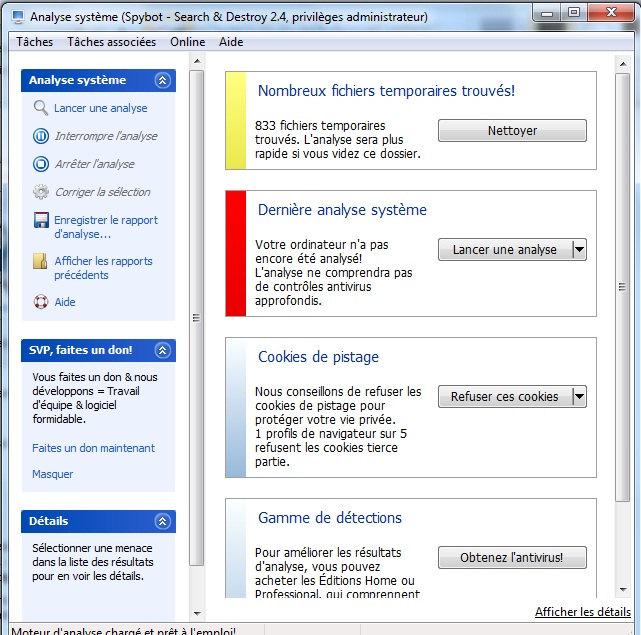The width and height of the screenshot is (641, 635).
Task: Click the lifebuoy Aide icon in sidebar
Action: tap(40, 302)
